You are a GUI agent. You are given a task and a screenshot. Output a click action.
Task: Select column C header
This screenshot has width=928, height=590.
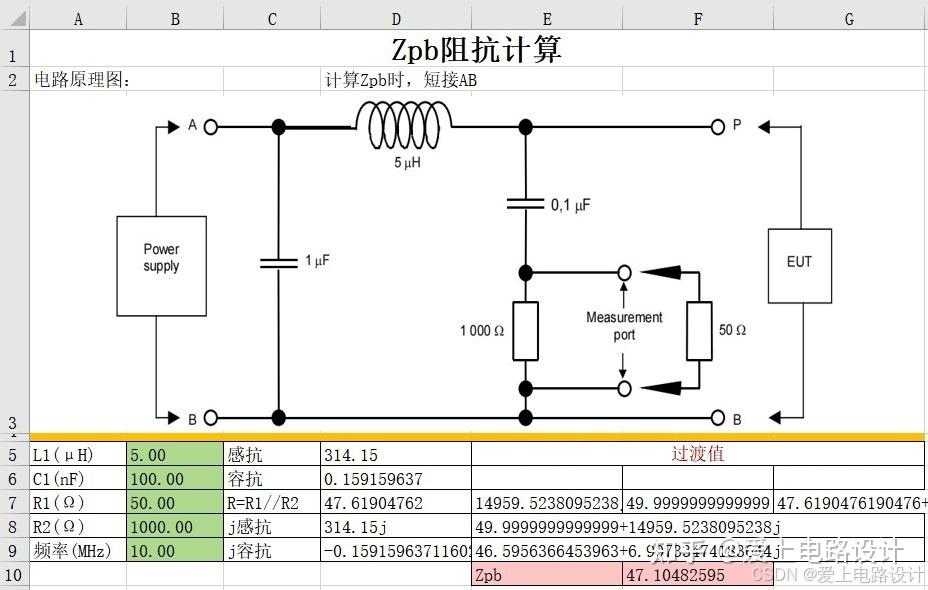[272, 18]
